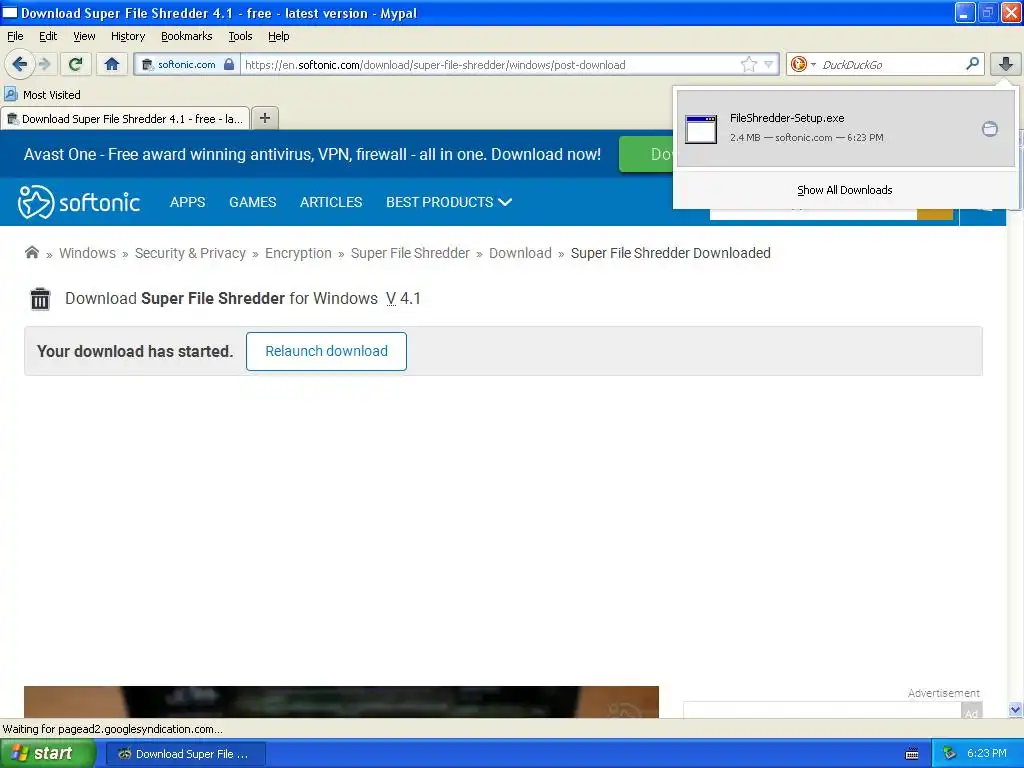Click the breadcrumb home icon

[31, 252]
